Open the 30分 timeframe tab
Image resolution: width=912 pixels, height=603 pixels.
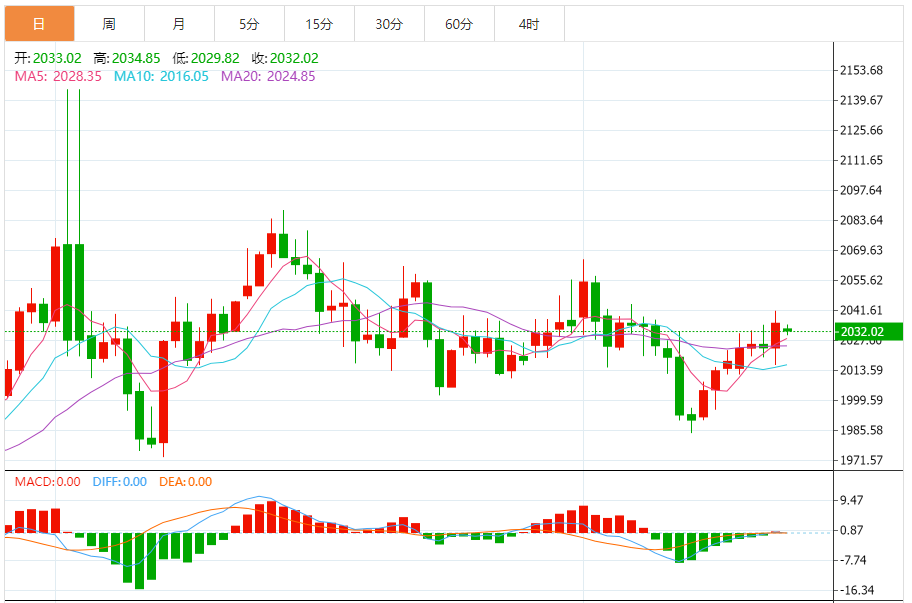click(389, 24)
